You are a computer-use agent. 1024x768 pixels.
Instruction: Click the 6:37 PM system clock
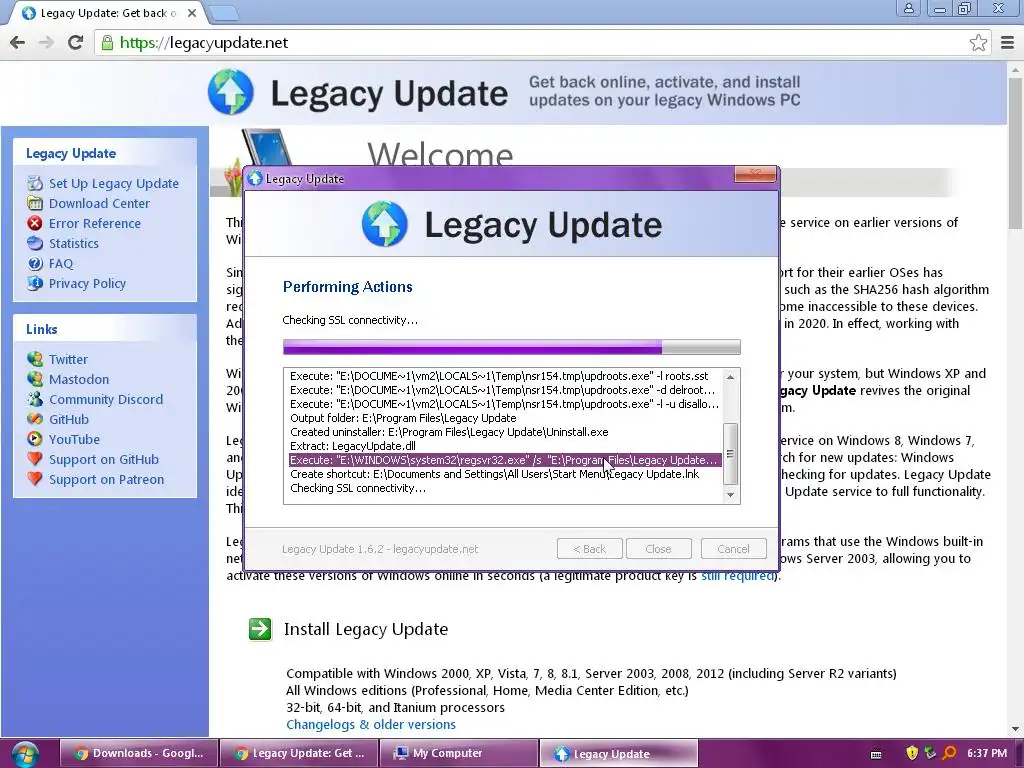click(987, 753)
